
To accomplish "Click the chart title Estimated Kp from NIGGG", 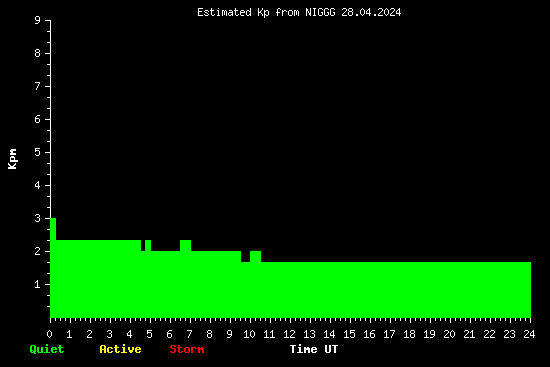I will pos(266,13).
